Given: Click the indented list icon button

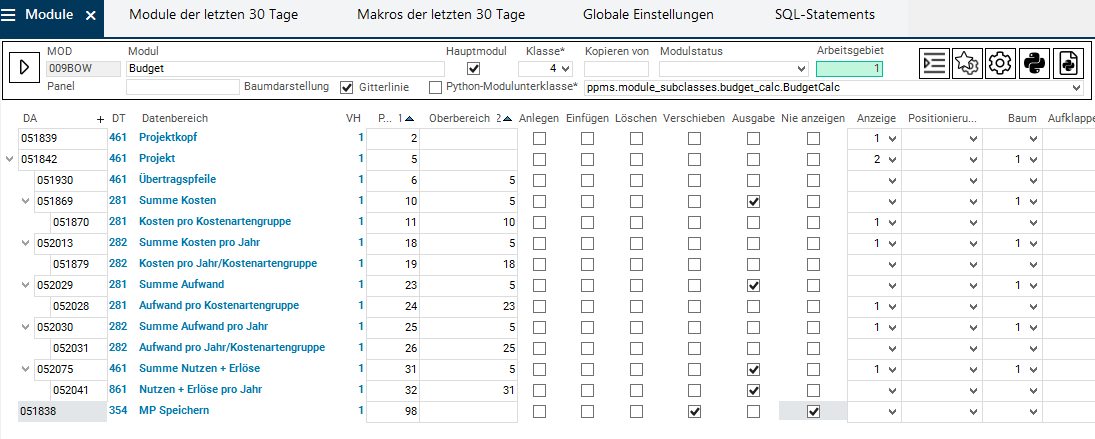Looking at the screenshot, I should (x=934, y=63).
